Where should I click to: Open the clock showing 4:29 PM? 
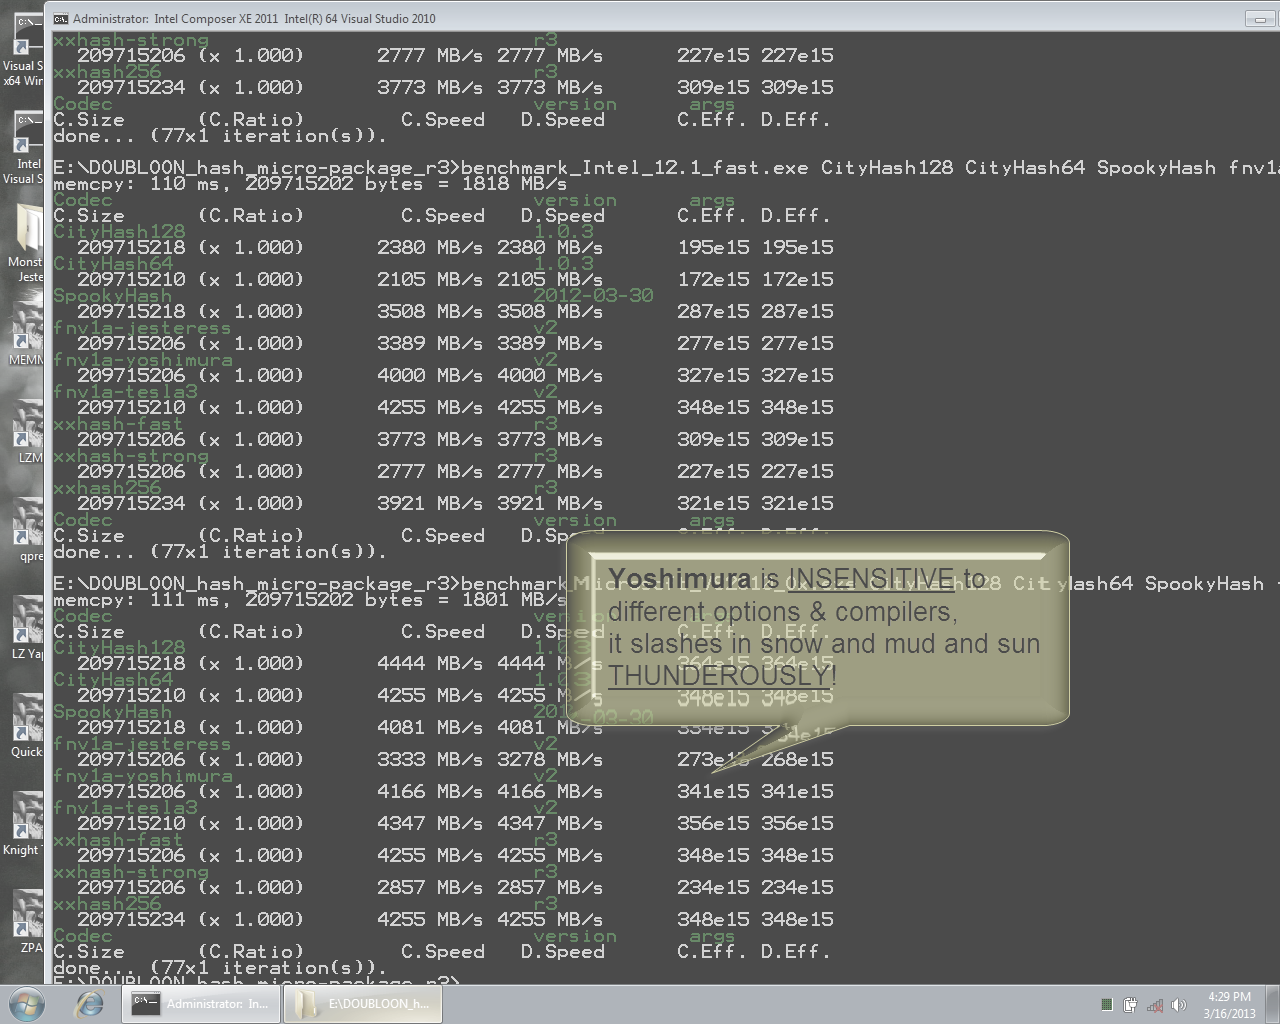[1229, 1005]
